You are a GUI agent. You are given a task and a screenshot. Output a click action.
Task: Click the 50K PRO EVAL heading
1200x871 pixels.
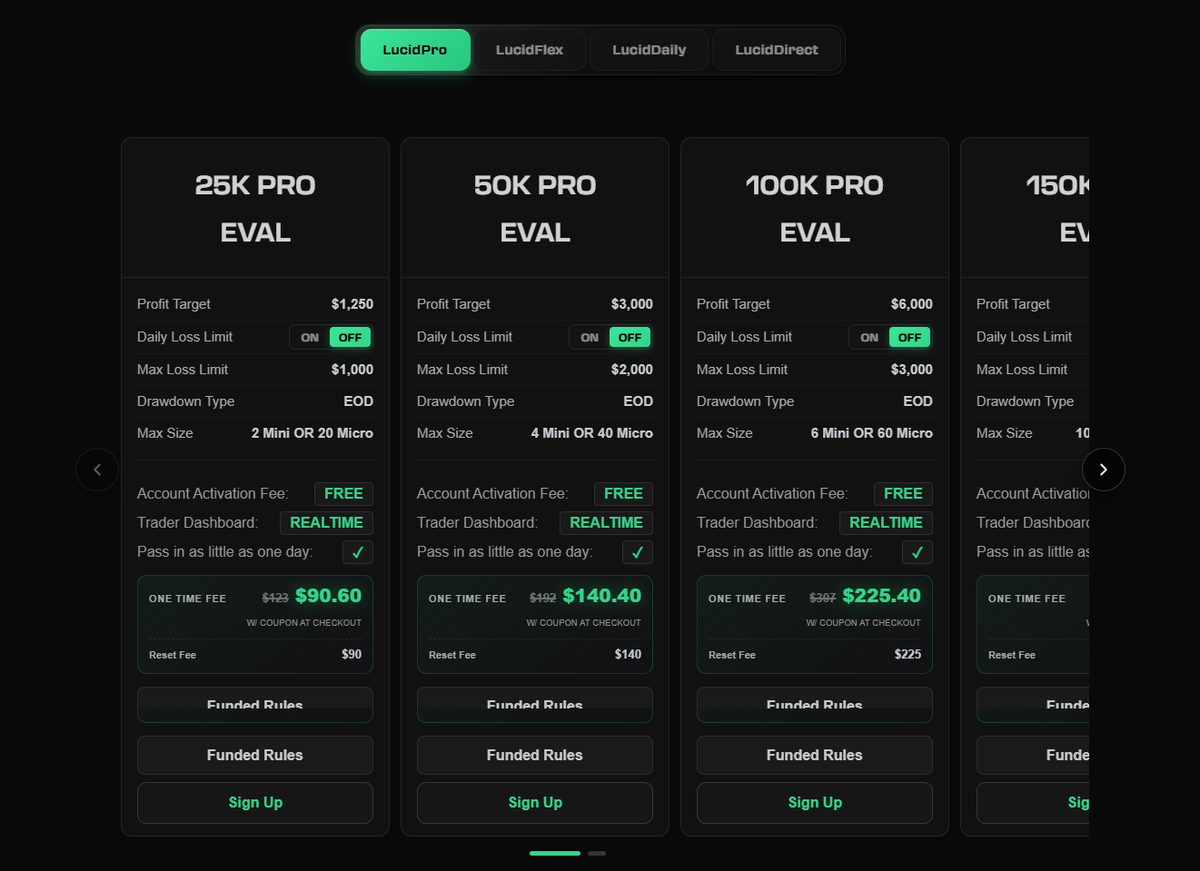tap(535, 209)
